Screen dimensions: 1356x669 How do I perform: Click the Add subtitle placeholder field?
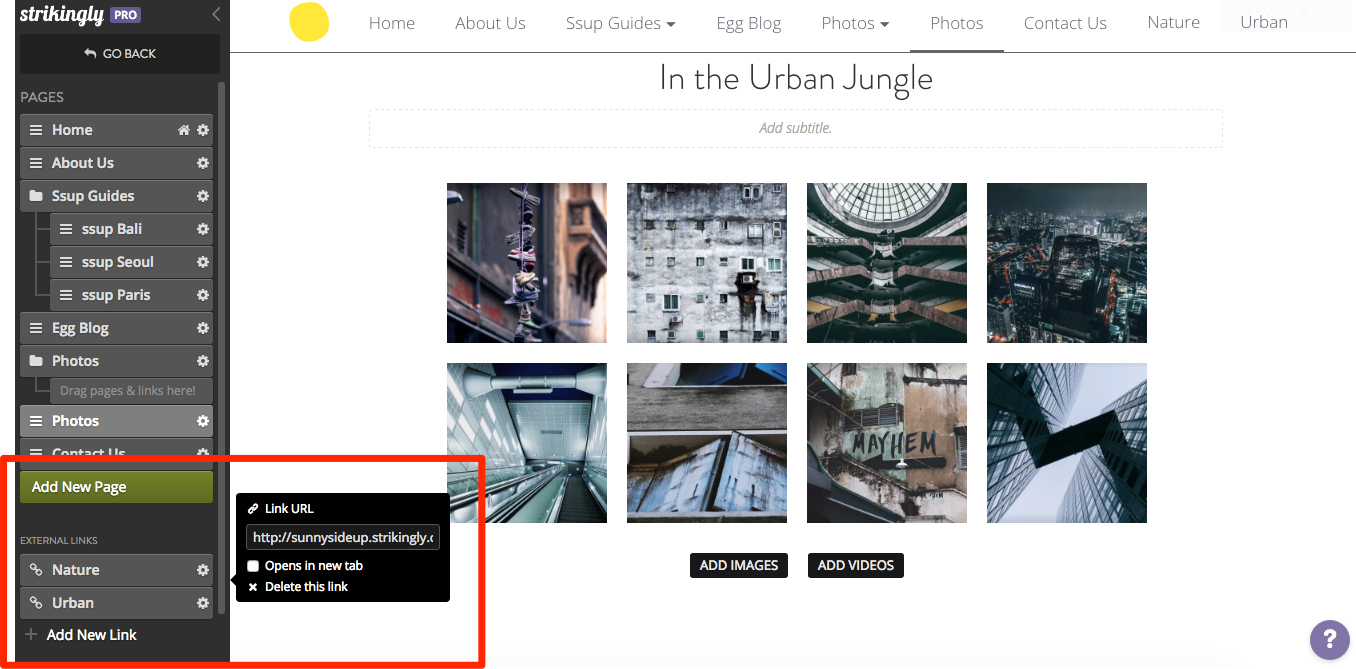point(795,128)
